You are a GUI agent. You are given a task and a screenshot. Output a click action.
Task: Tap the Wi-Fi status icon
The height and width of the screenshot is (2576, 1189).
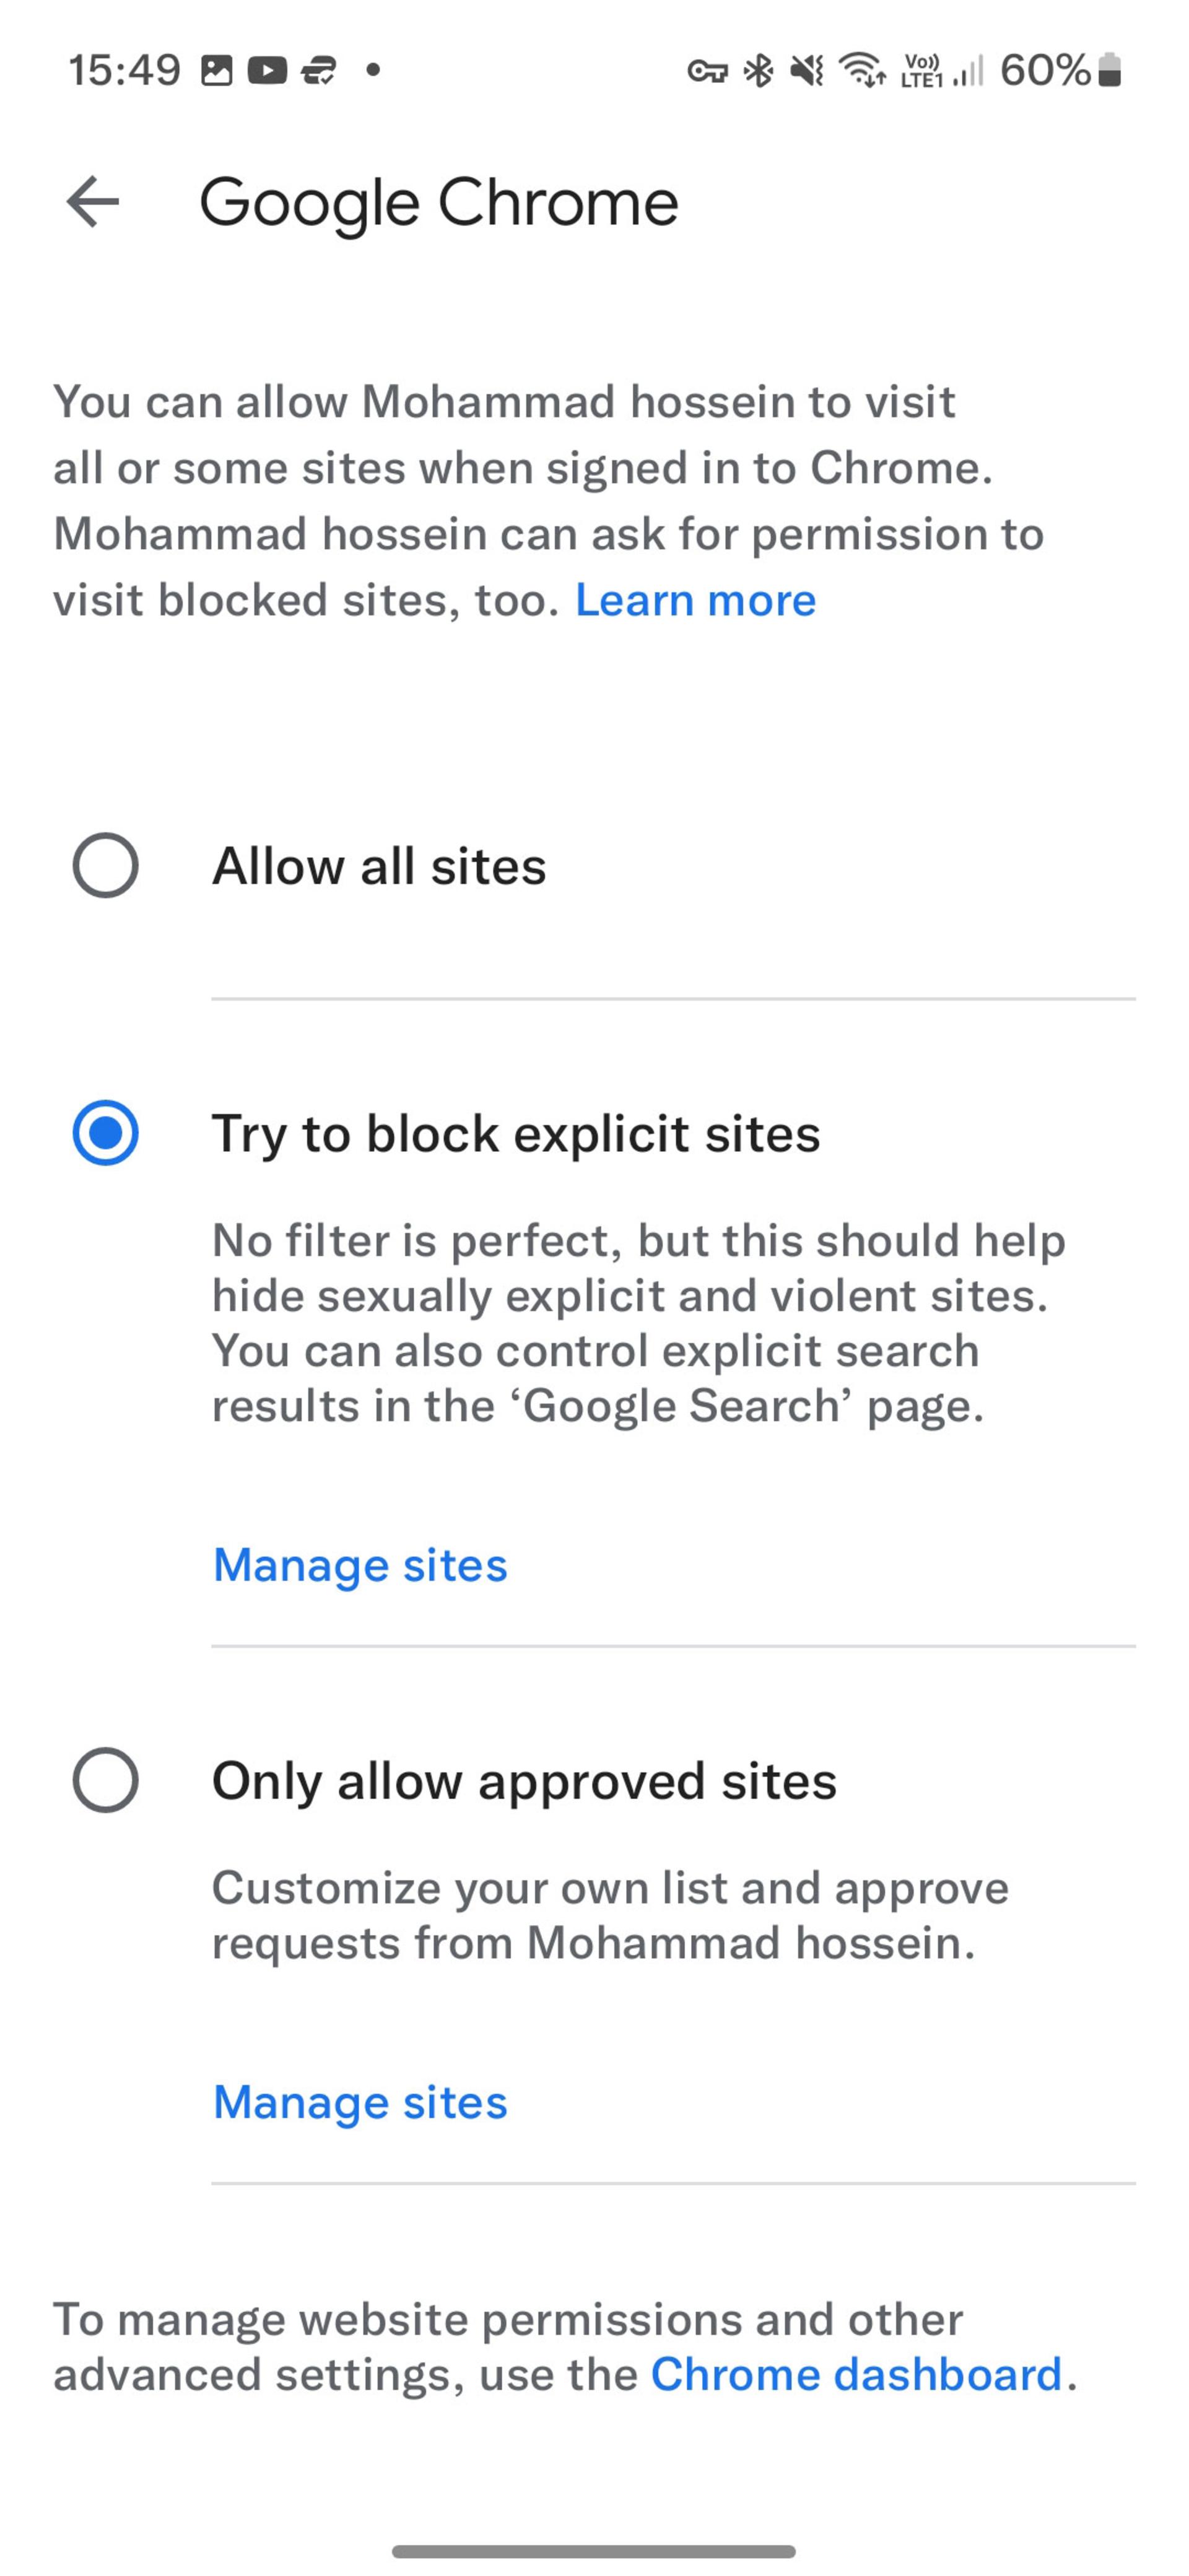(862, 70)
